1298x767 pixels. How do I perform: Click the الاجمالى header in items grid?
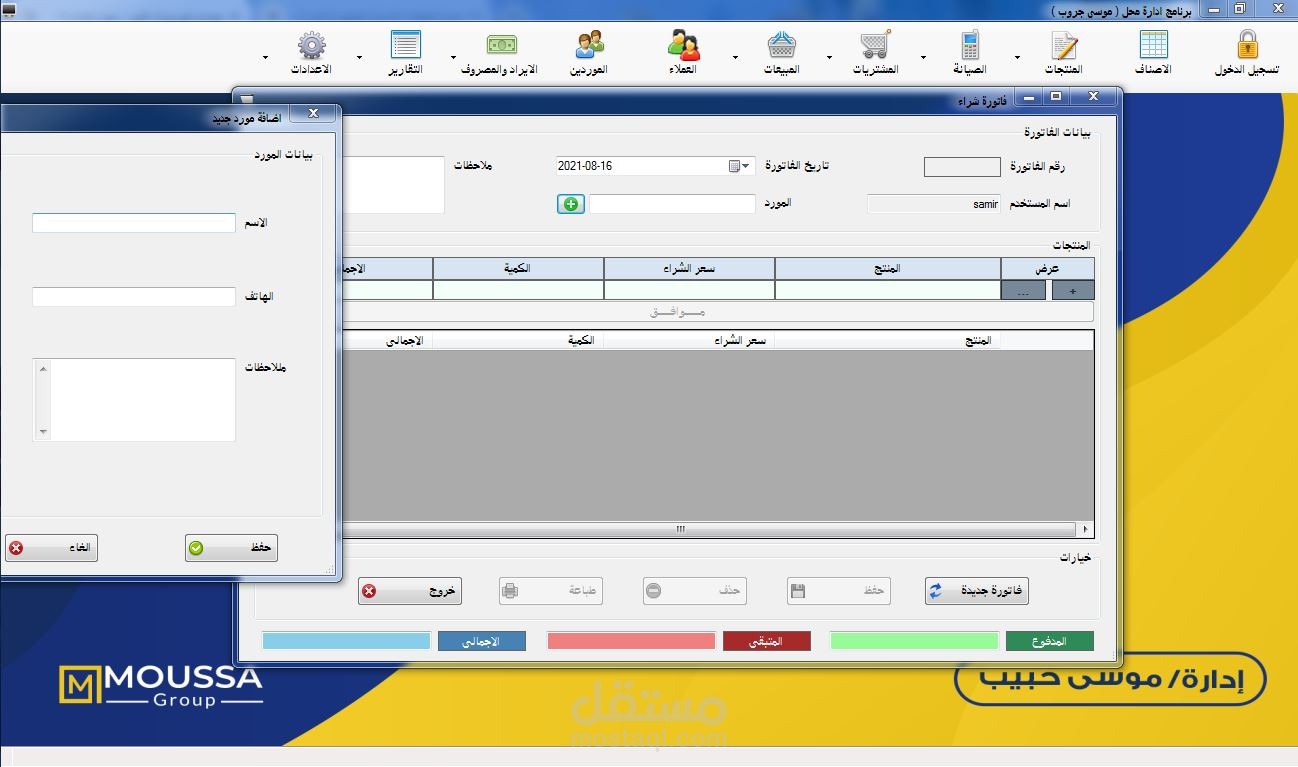pos(387,341)
